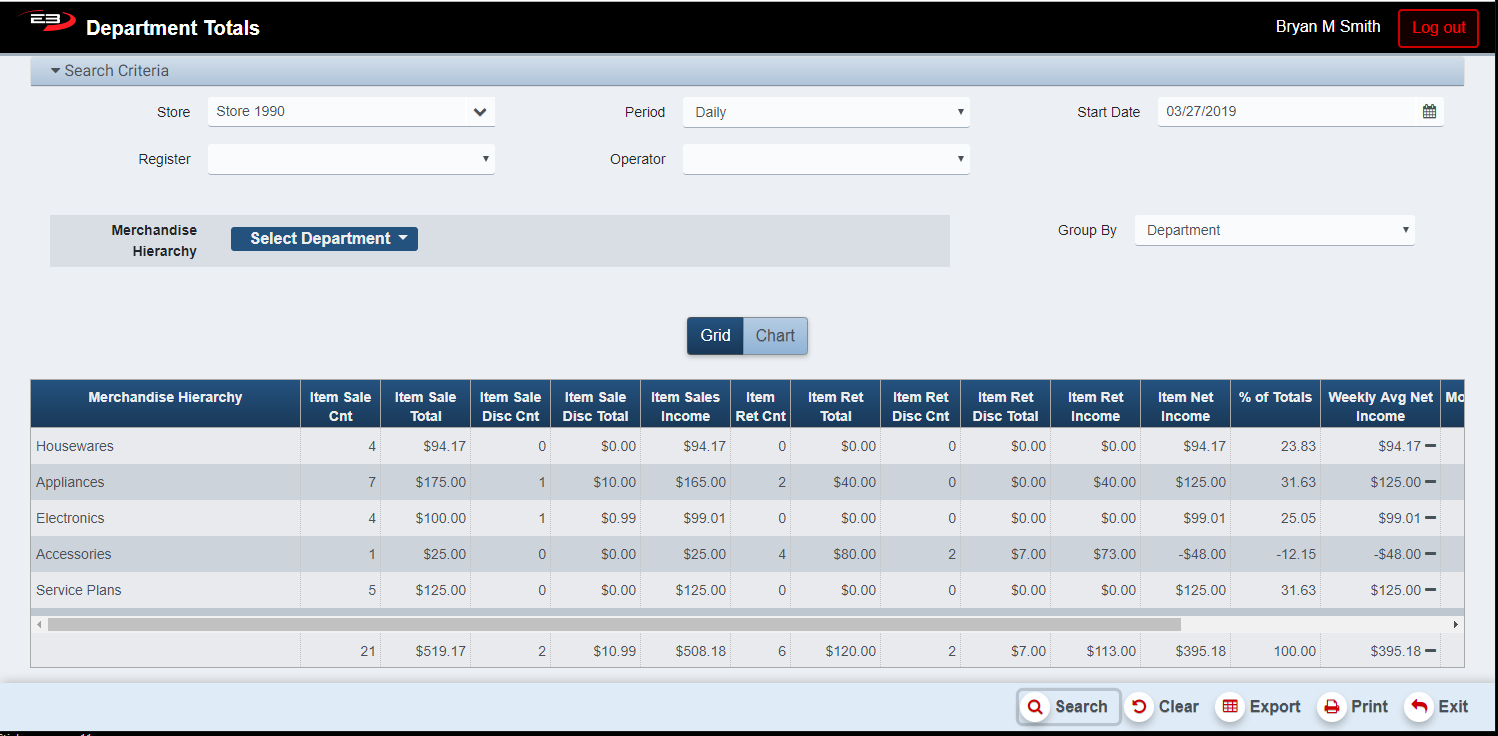Click the Search magnifier icon
Image resolution: width=1498 pixels, height=736 pixels.
(1036, 707)
